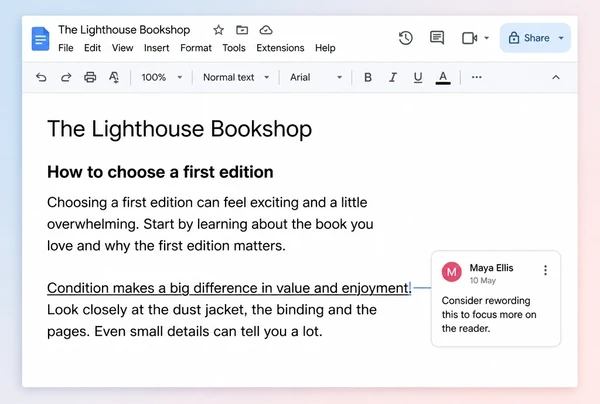Open the 100% zoom dropdown
The width and height of the screenshot is (600, 404).
[161, 77]
